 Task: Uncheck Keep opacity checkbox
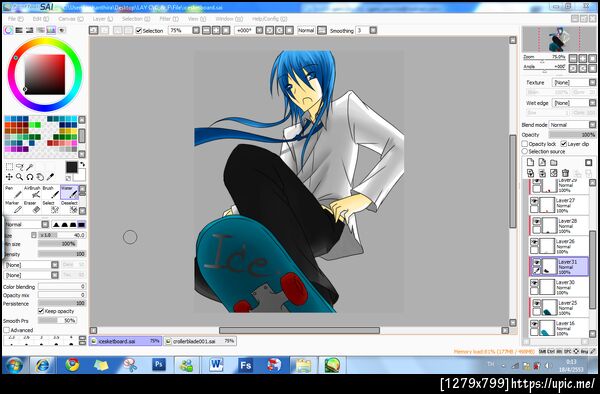(x=41, y=311)
